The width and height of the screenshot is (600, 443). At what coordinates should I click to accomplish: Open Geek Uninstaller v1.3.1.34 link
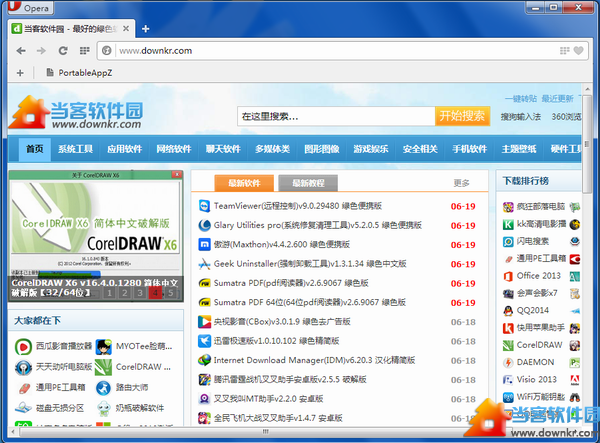click(310, 264)
